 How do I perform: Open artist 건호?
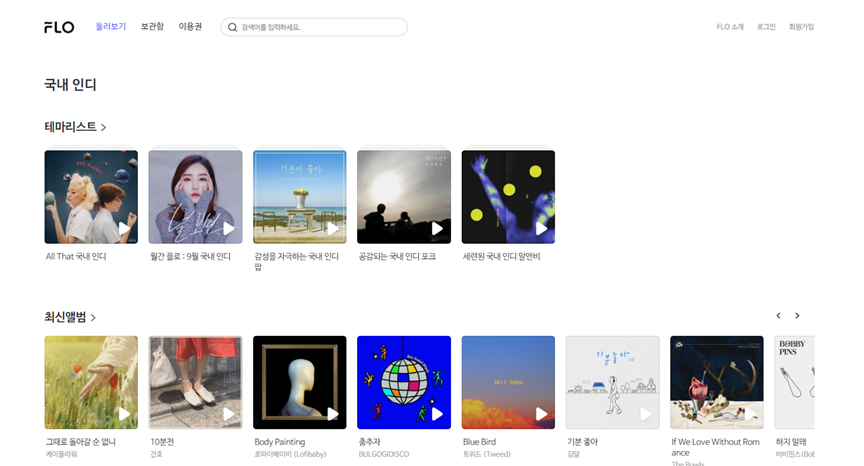pos(156,454)
